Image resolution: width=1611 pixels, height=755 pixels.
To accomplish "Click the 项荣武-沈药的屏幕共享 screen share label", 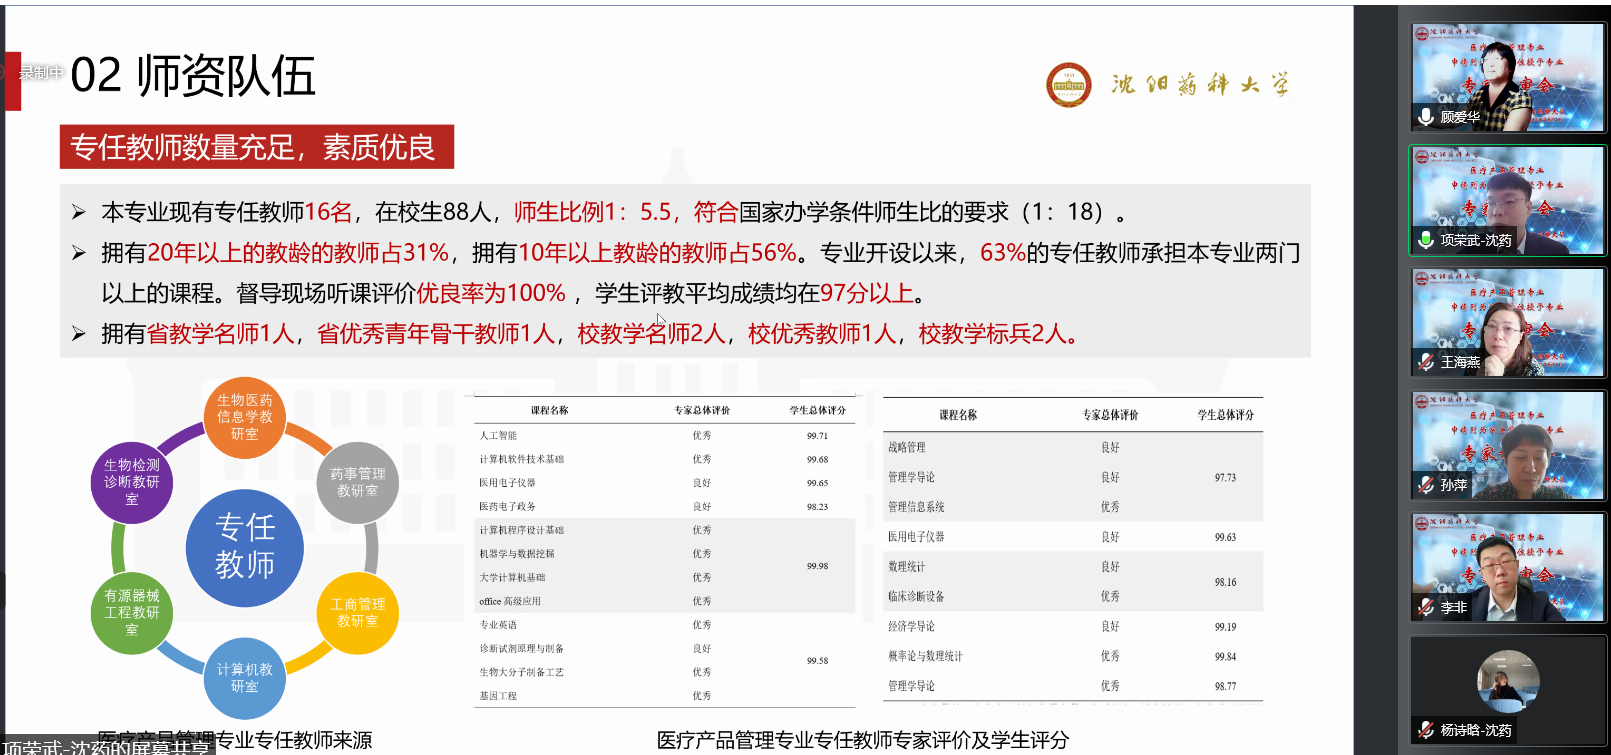I will click(106, 747).
